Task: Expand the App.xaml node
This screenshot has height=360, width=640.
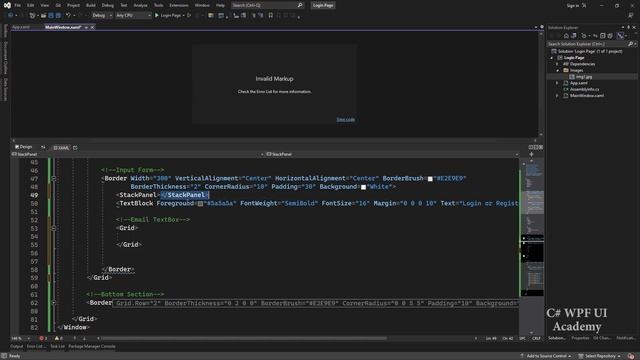Action: pos(557,83)
